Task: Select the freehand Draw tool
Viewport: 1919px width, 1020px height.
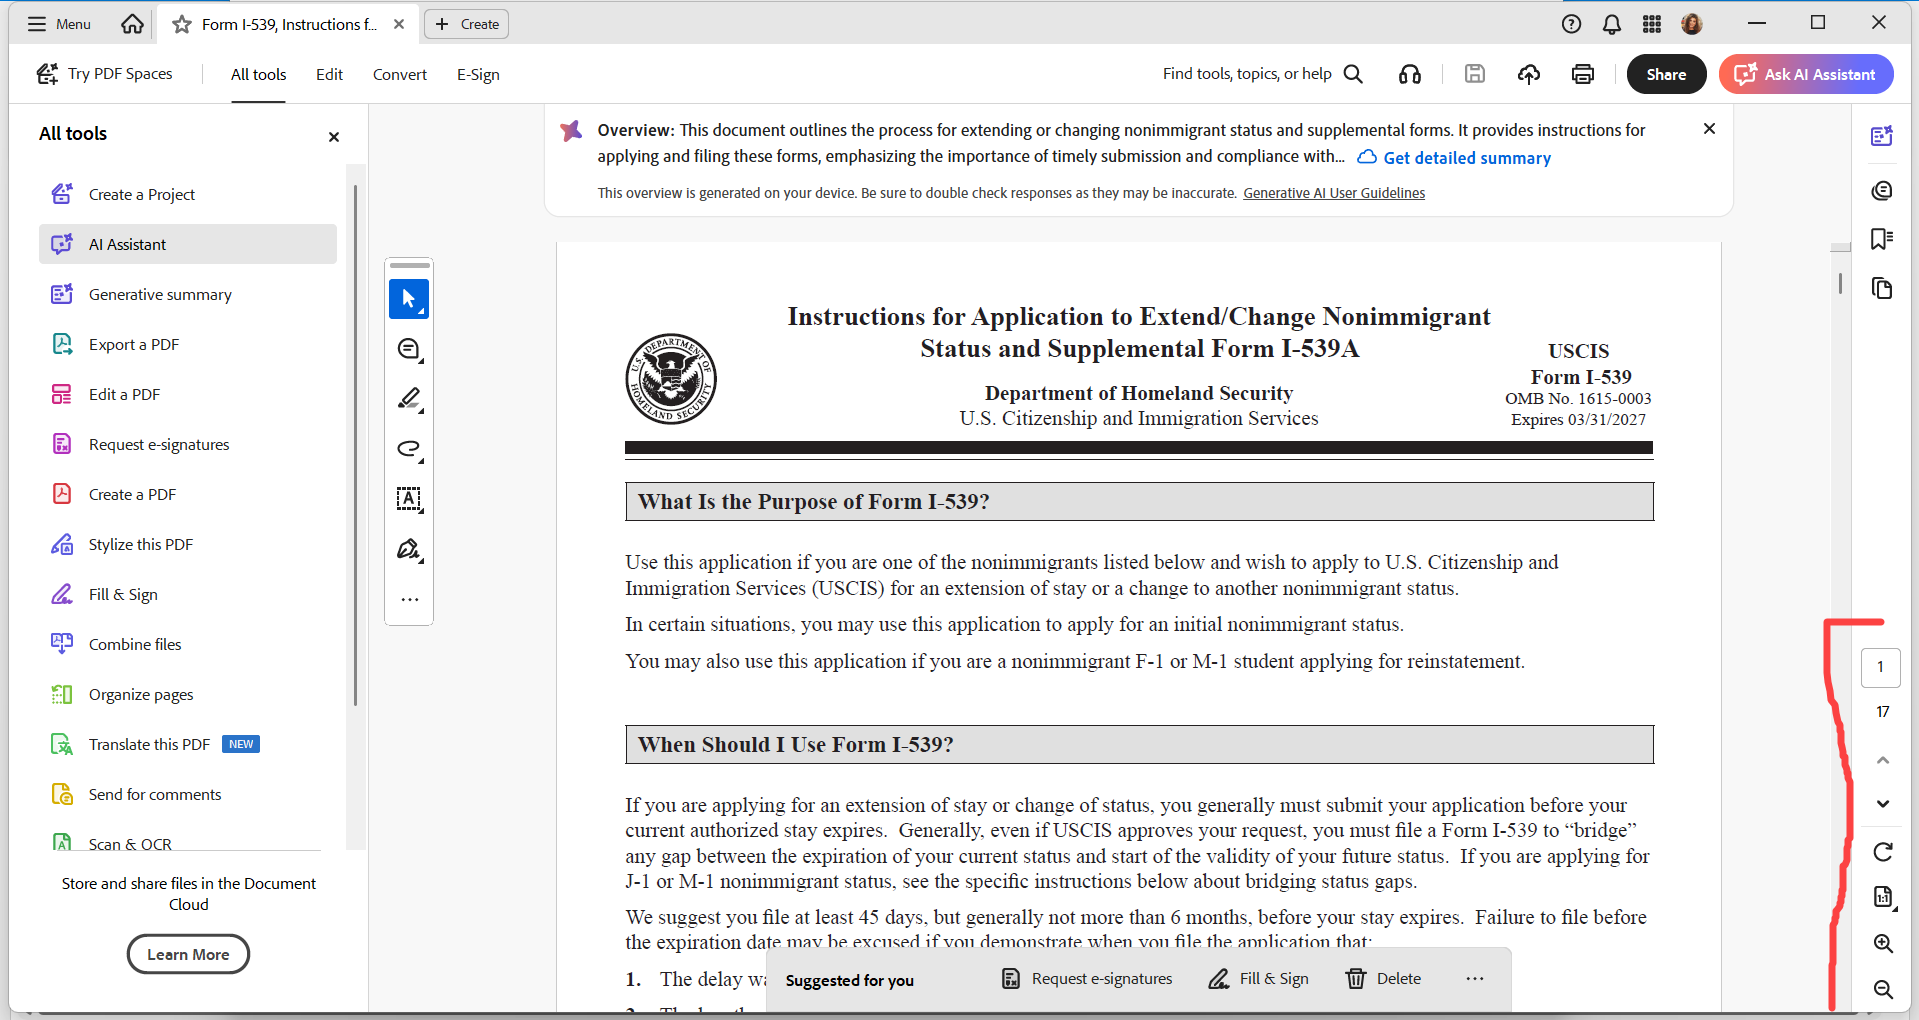Action: click(x=409, y=449)
